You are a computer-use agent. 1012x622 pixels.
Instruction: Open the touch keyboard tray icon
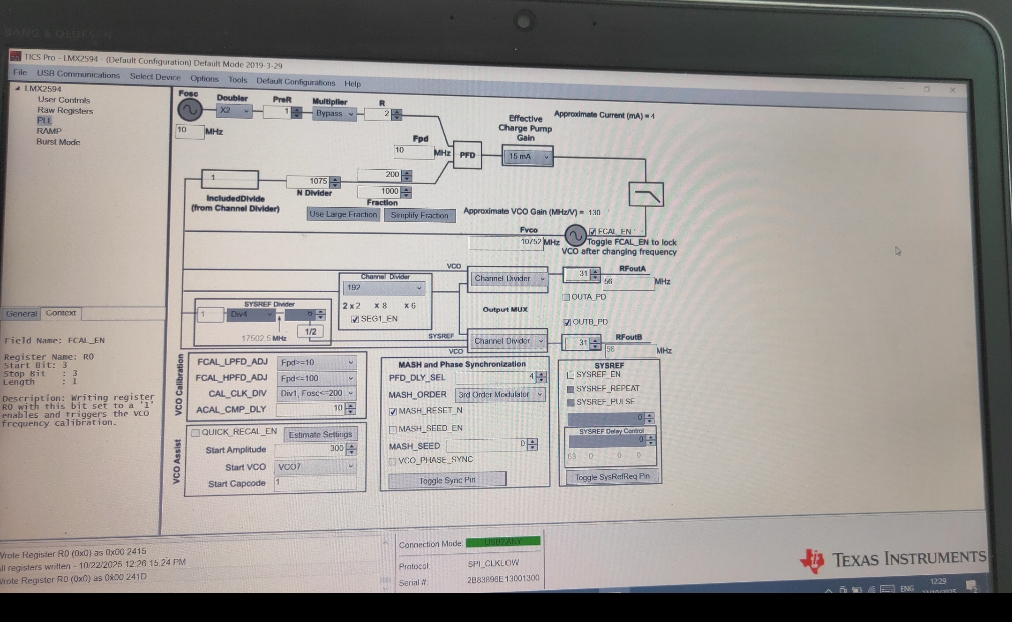(887, 588)
